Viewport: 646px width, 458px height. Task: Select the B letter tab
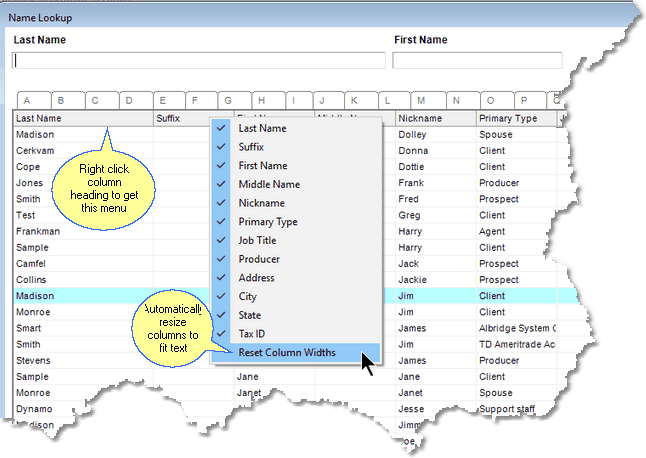68,100
